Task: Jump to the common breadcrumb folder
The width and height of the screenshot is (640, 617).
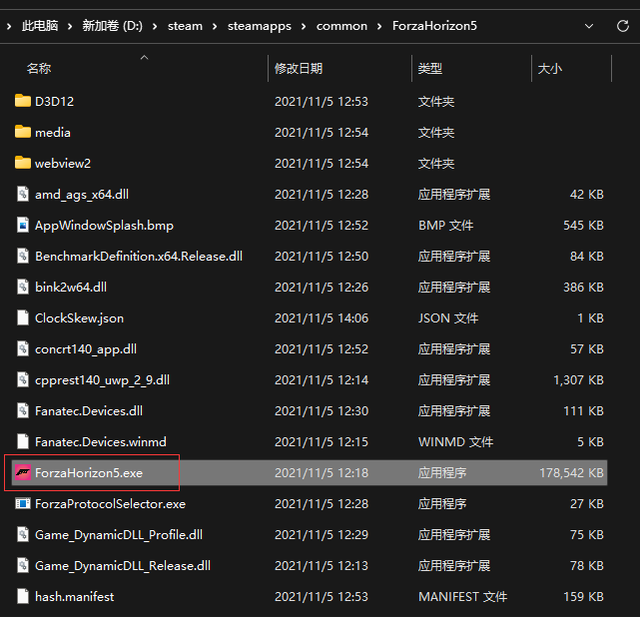Action: 342,26
